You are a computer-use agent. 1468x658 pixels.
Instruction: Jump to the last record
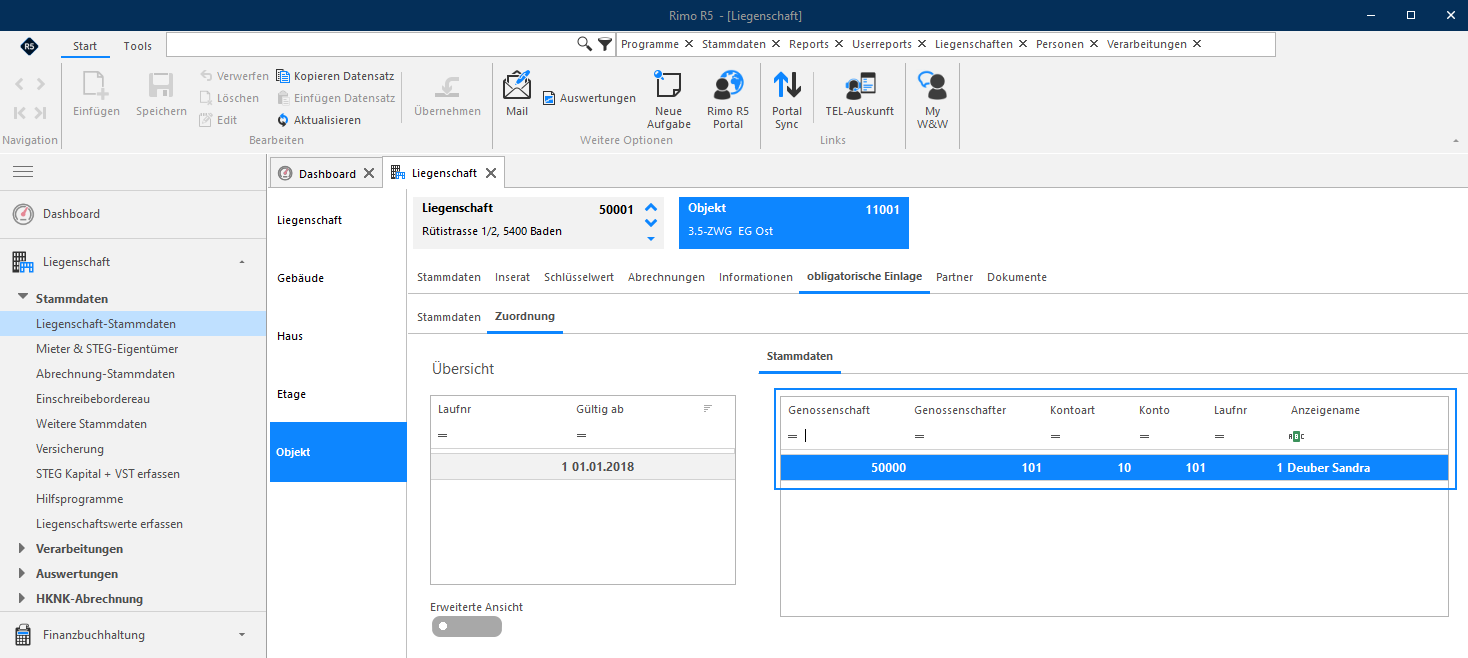[41, 113]
